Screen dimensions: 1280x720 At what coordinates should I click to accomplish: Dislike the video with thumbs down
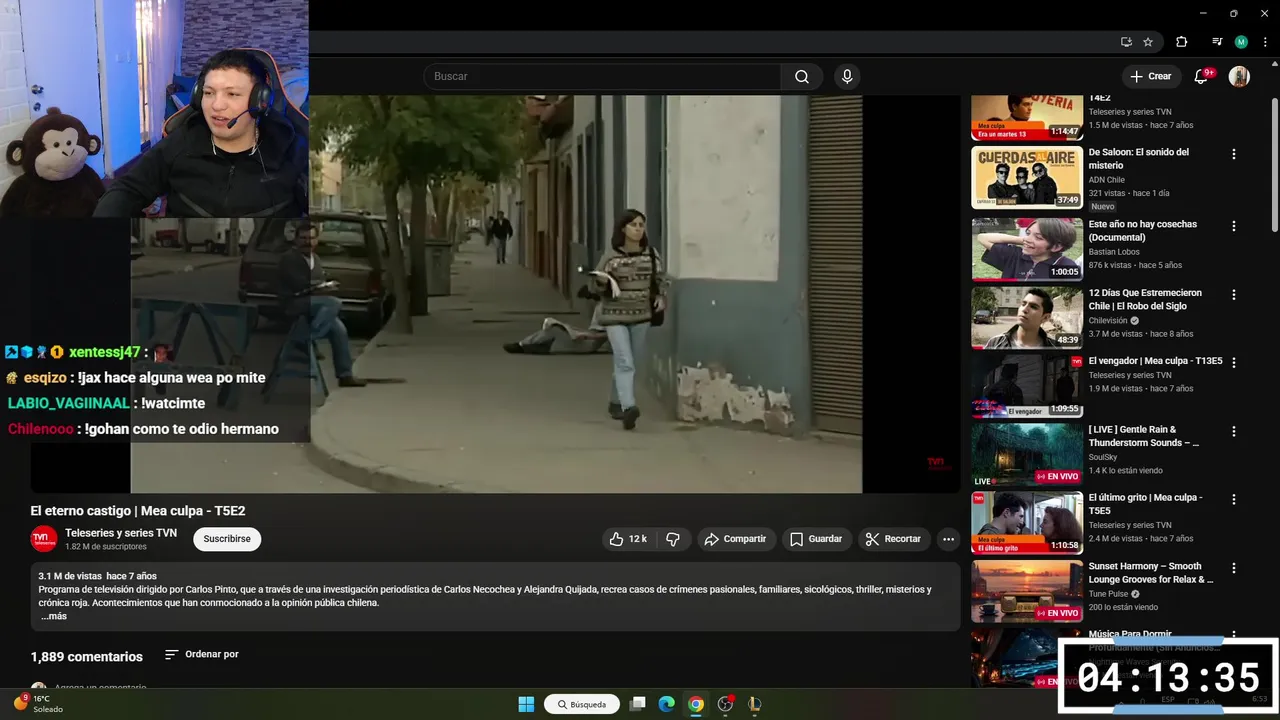(x=673, y=539)
